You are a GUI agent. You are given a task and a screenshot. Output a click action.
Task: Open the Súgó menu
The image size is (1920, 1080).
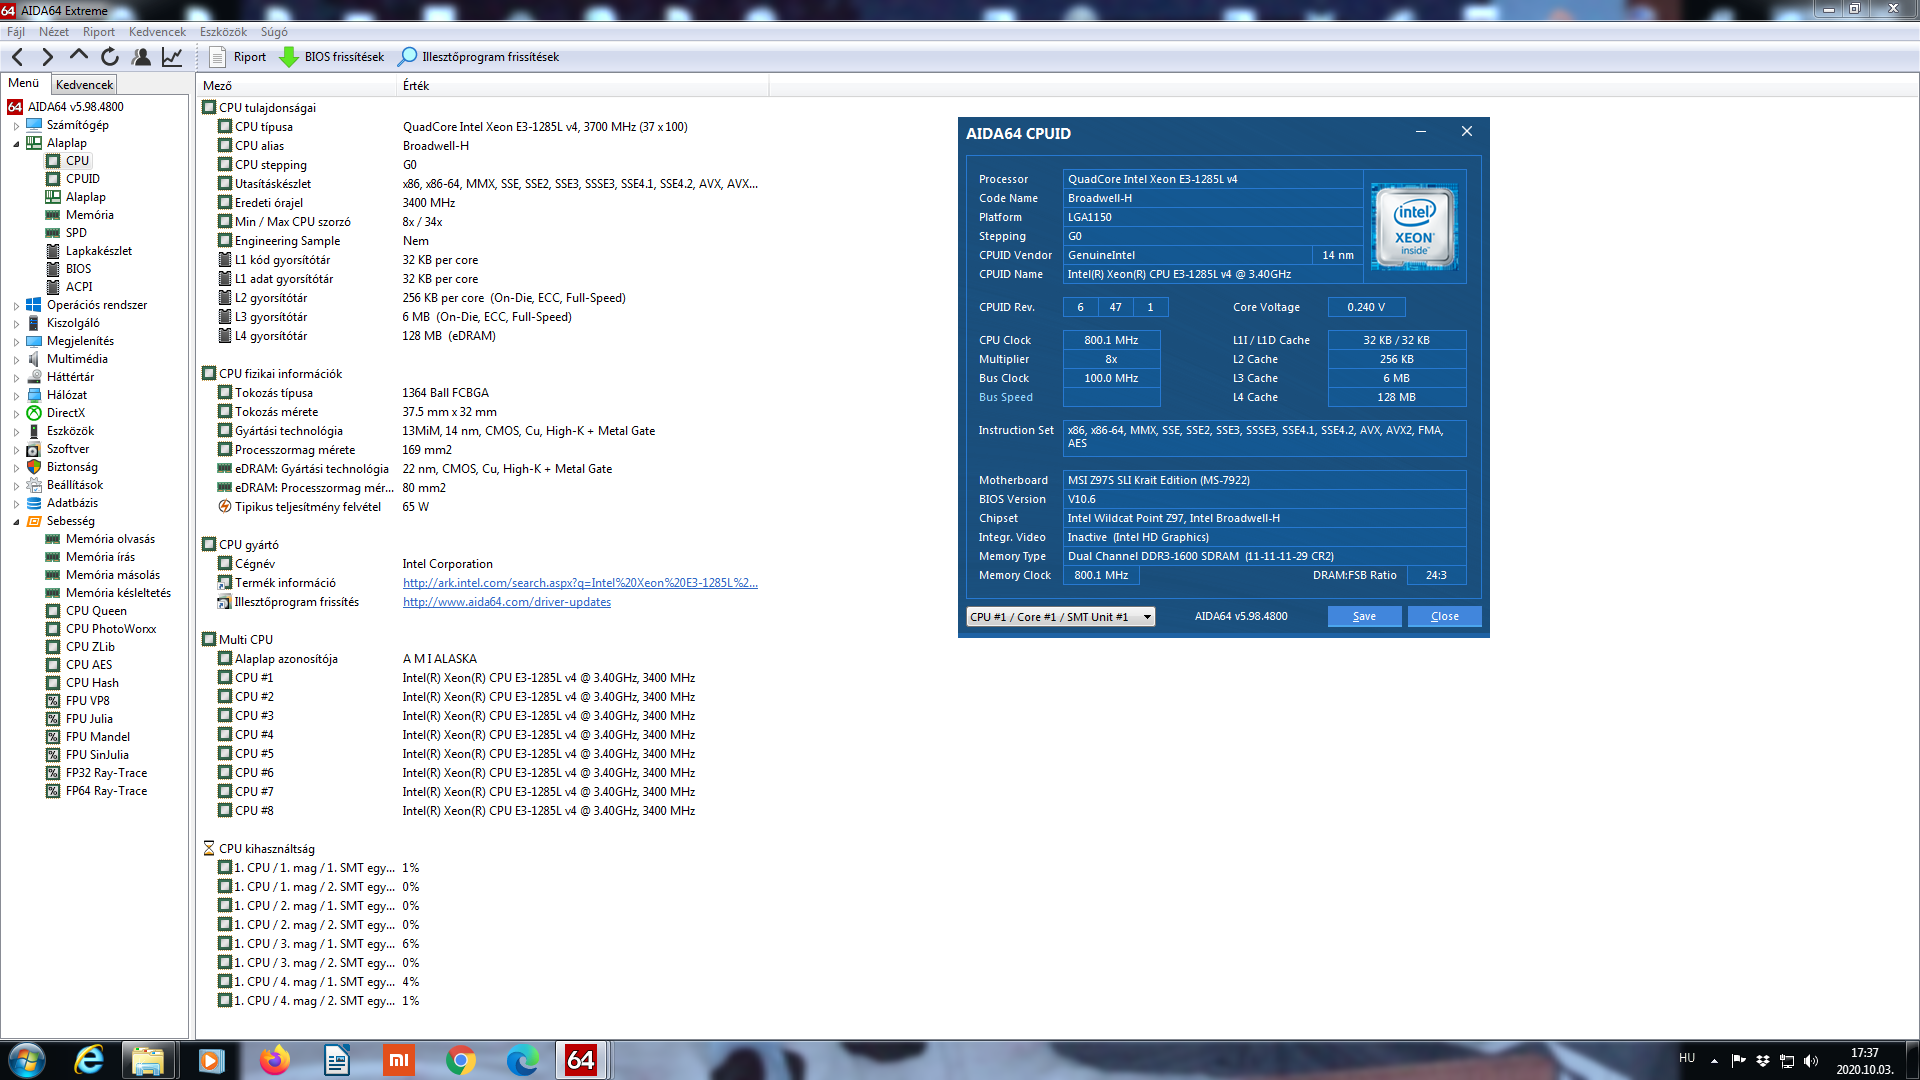coord(274,32)
